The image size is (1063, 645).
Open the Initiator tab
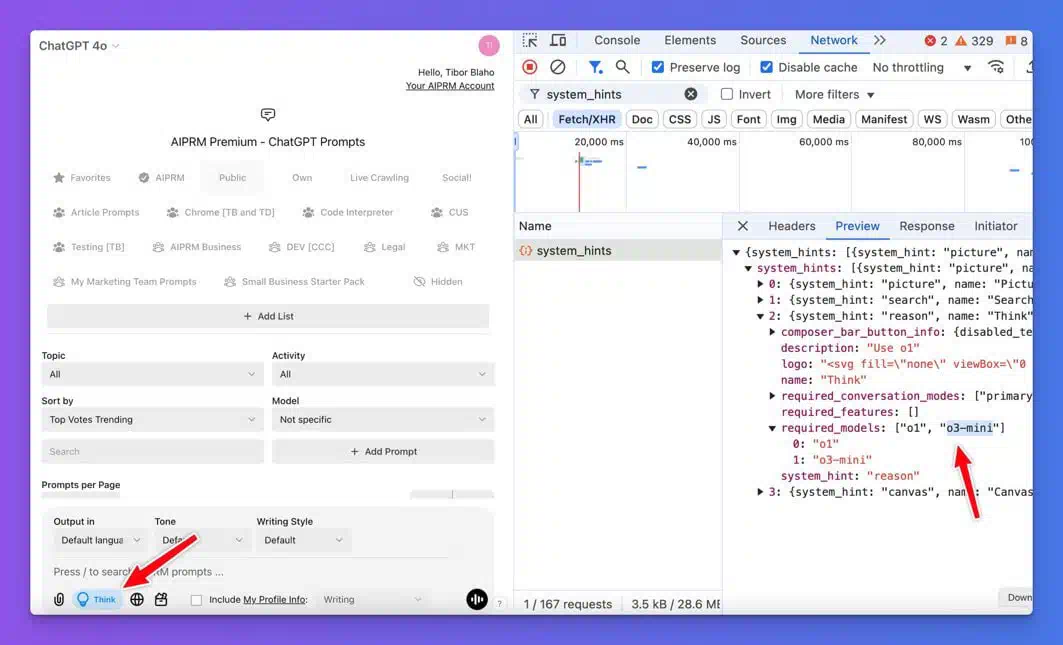click(x=996, y=226)
